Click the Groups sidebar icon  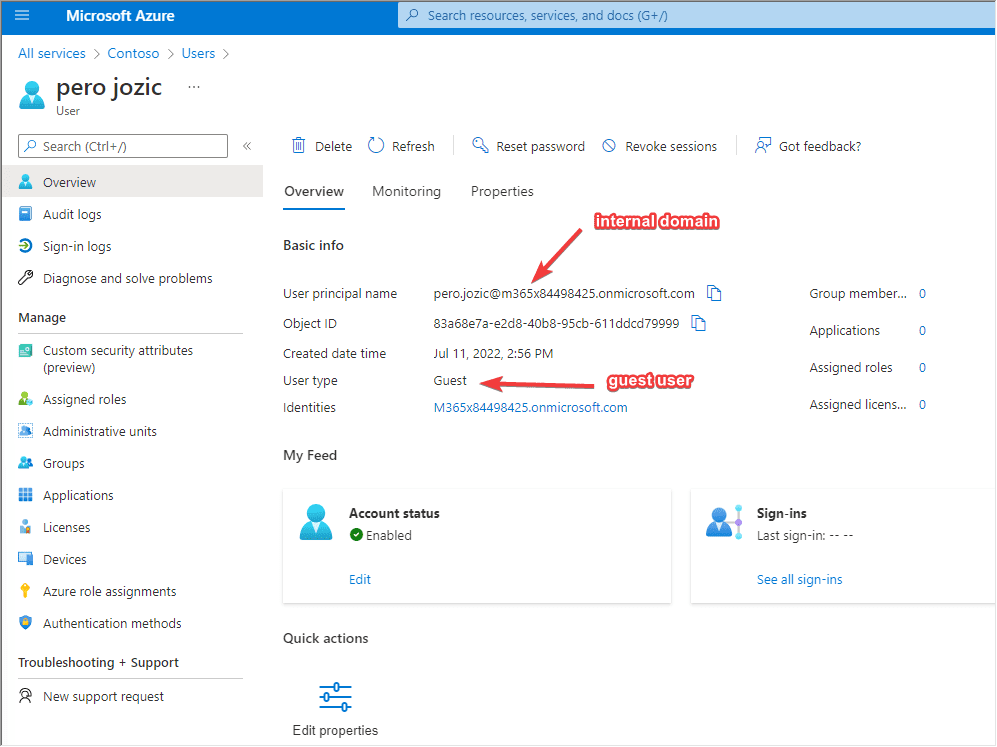coord(25,463)
